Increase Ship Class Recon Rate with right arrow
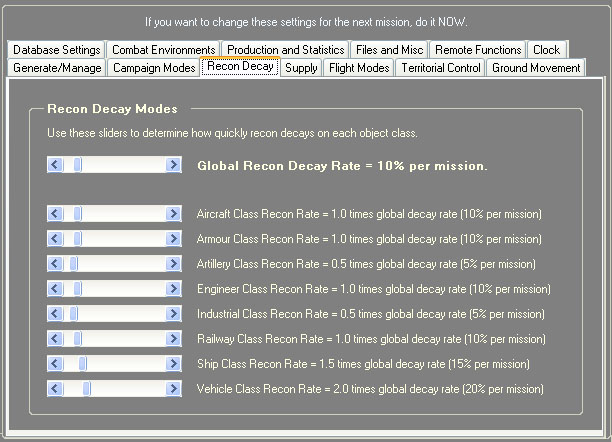The image size is (612, 442). (x=173, y=363)
